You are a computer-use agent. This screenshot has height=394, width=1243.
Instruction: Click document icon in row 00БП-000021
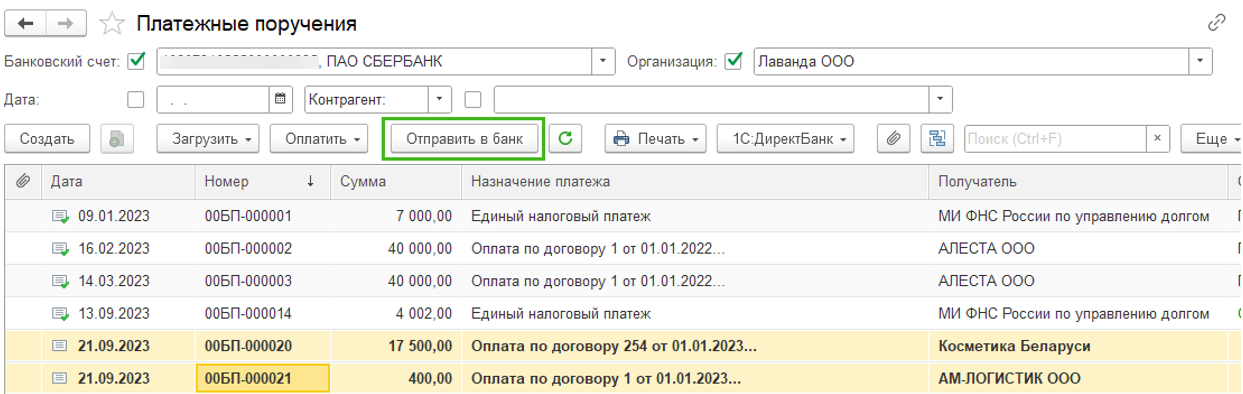(59, 378)
